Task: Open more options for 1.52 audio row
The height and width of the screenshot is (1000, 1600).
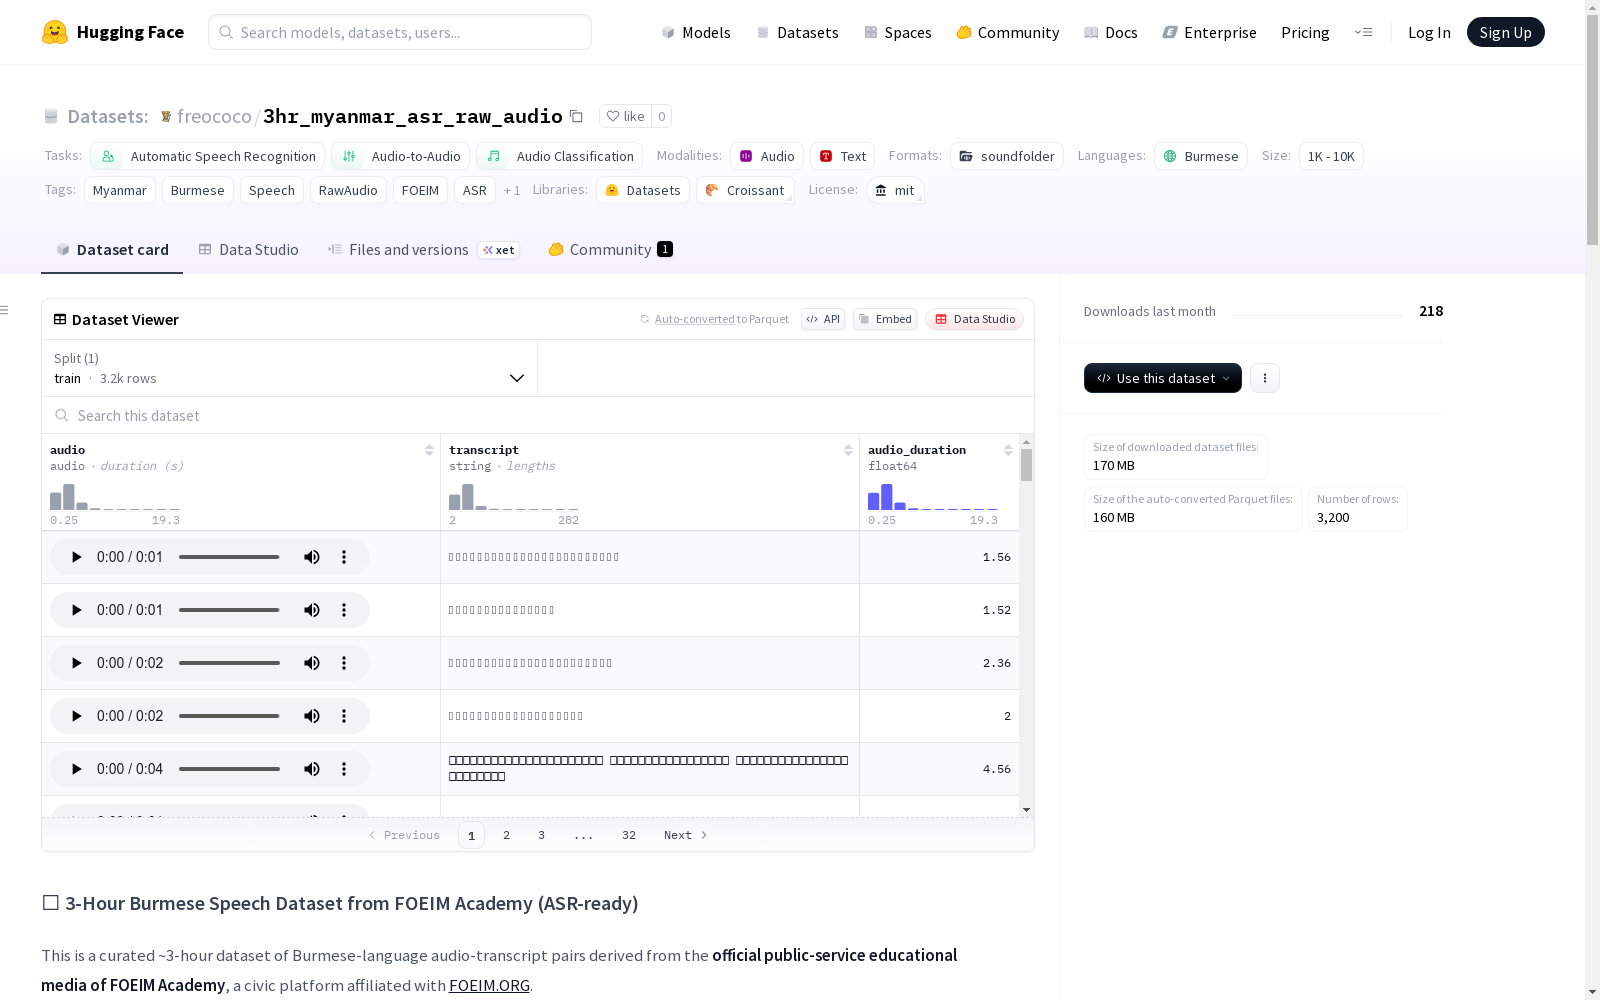Action: pos(344,610)
